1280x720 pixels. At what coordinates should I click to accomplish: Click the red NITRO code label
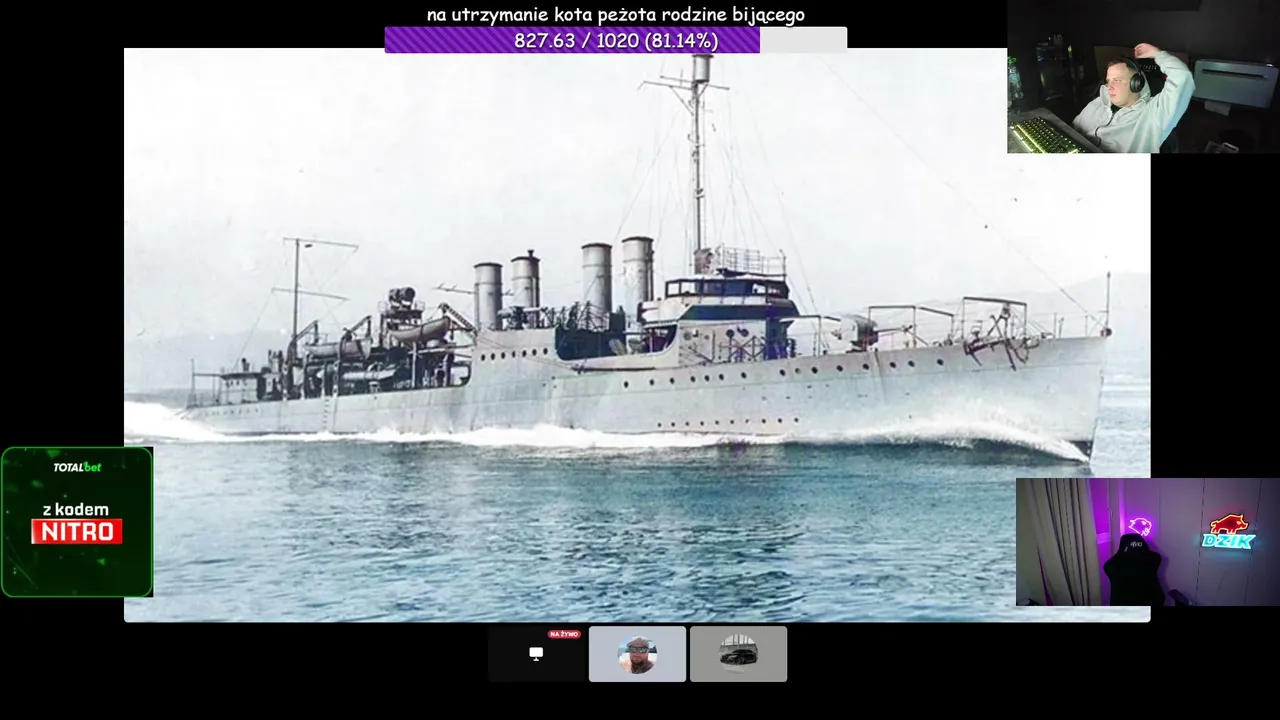[x=77, y=532]
